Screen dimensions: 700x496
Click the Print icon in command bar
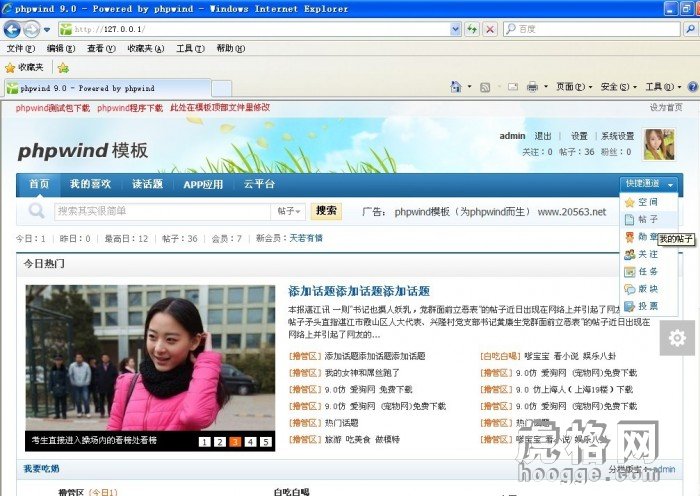532,87
